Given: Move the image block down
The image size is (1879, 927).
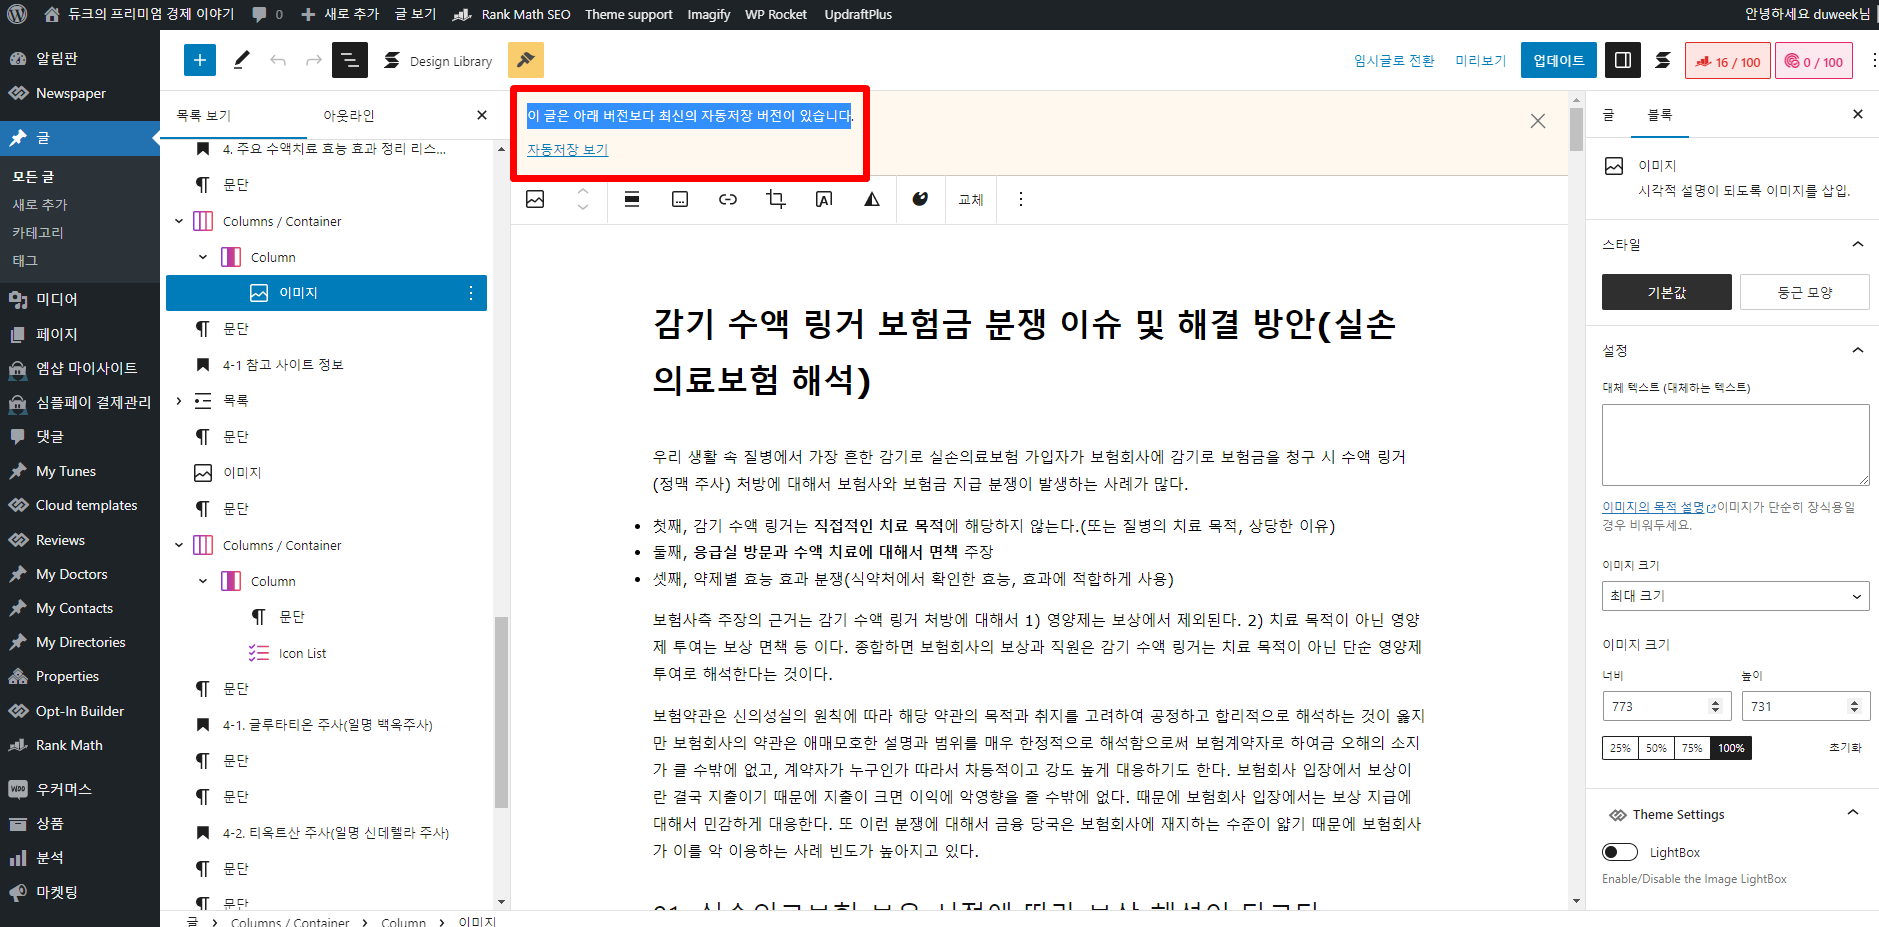Looking at the screenshot, I should click(583, 207).
